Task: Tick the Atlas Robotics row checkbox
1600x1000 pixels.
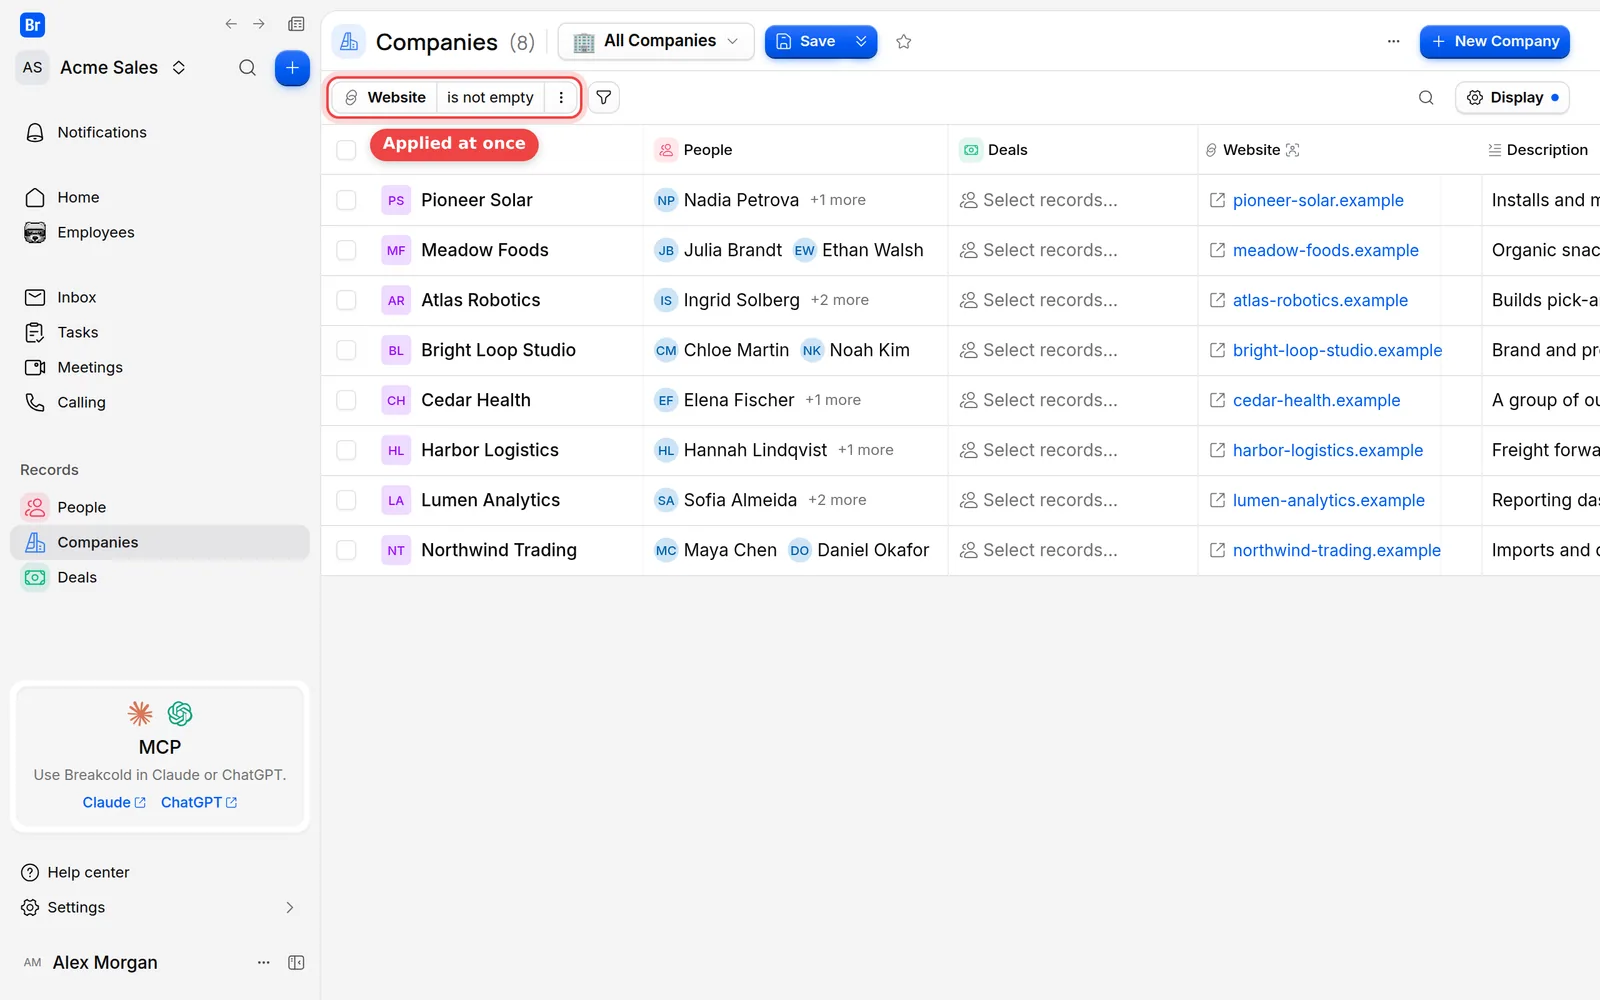Action: click(x=346, y=300)
